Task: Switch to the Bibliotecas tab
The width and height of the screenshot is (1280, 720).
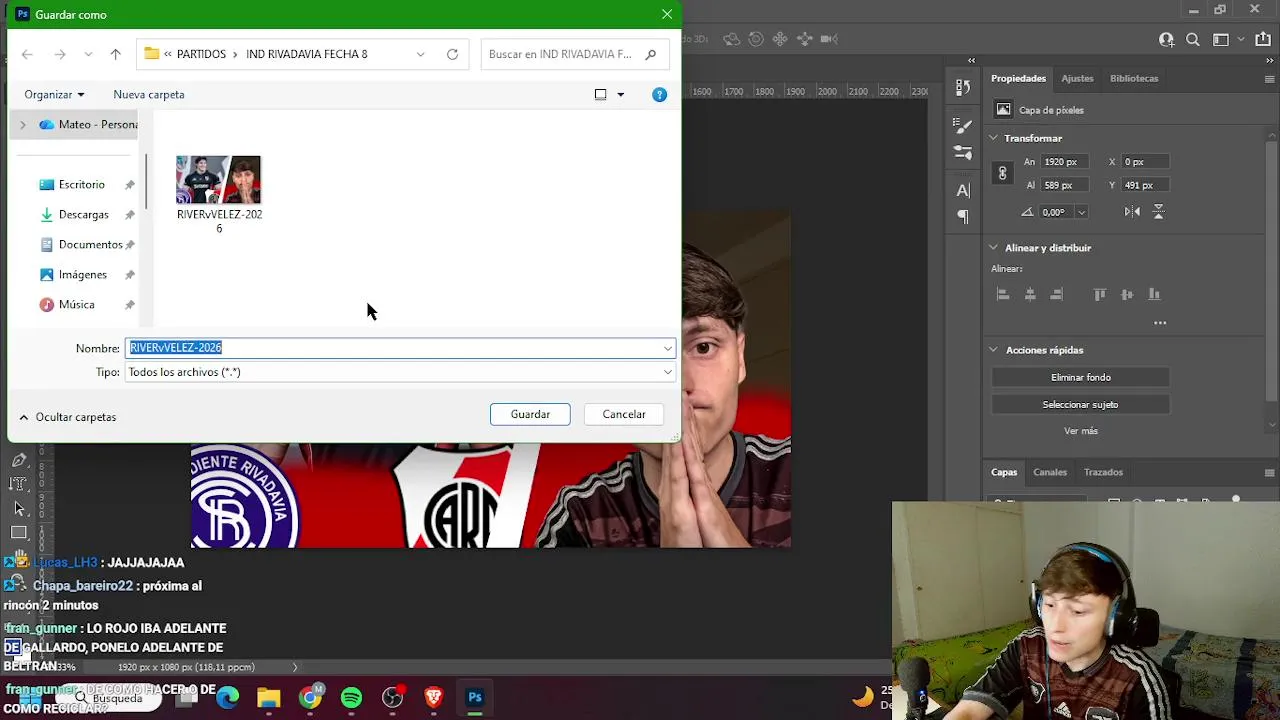Action: [x=1134, y=78]
